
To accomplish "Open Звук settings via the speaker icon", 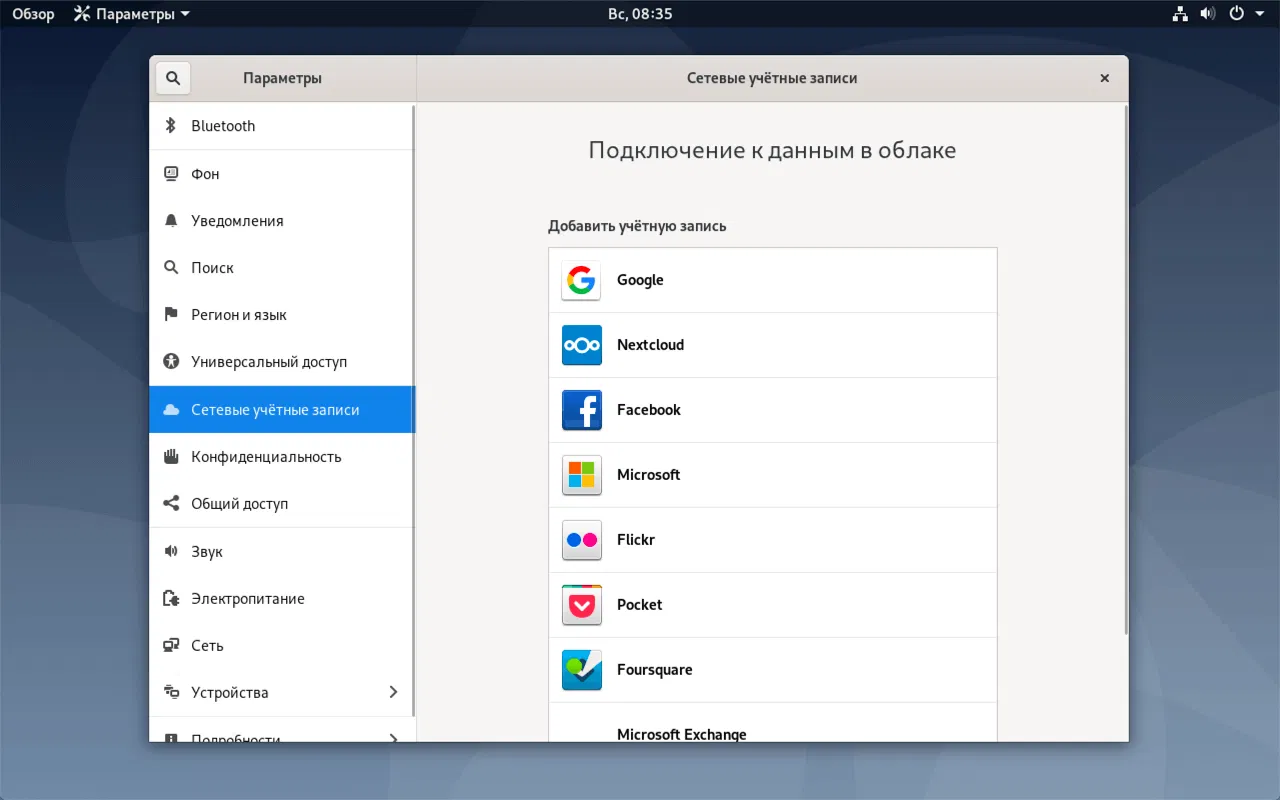I will pos(171,551).
